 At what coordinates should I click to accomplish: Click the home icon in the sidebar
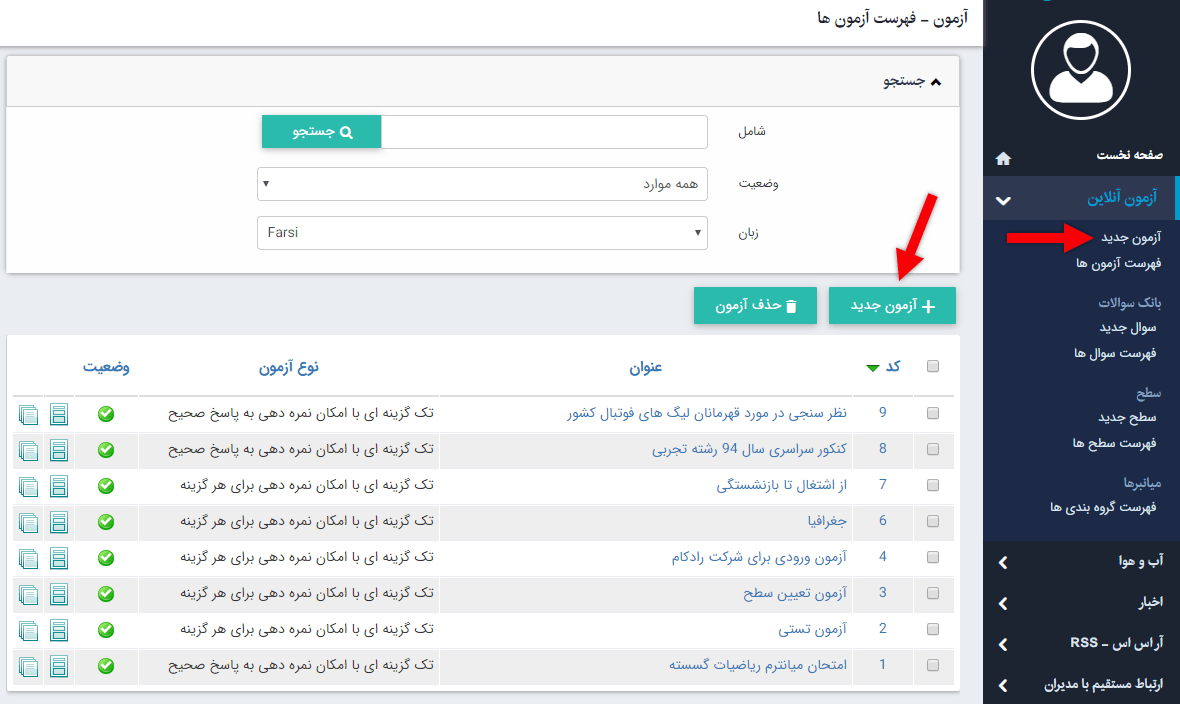pyautogui.click(x=1002, y=157)
